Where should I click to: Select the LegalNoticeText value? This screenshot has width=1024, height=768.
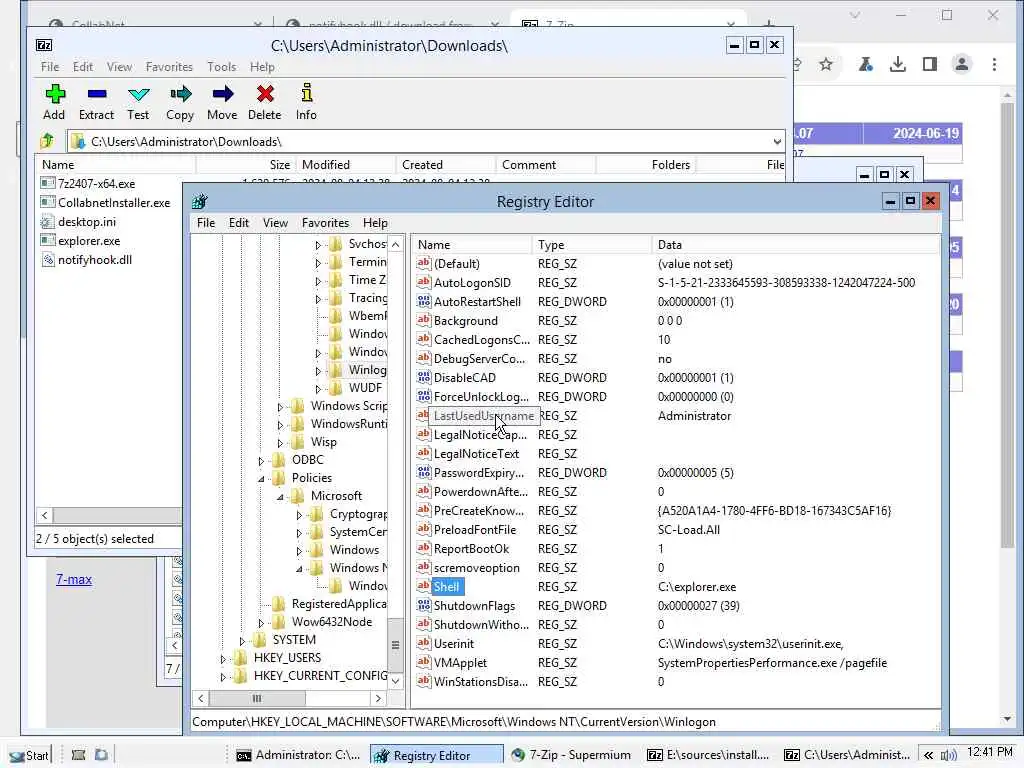coord(476,453)
